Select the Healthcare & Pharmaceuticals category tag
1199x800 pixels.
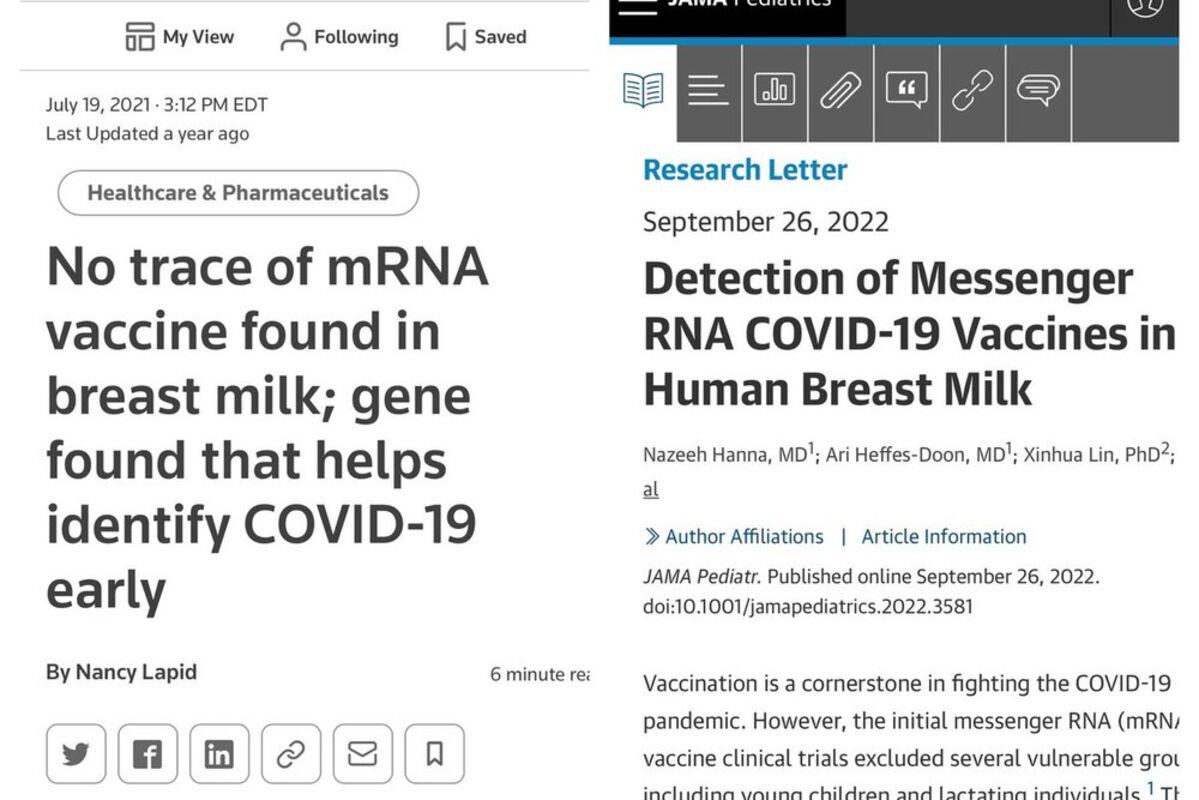click(238, 193)
